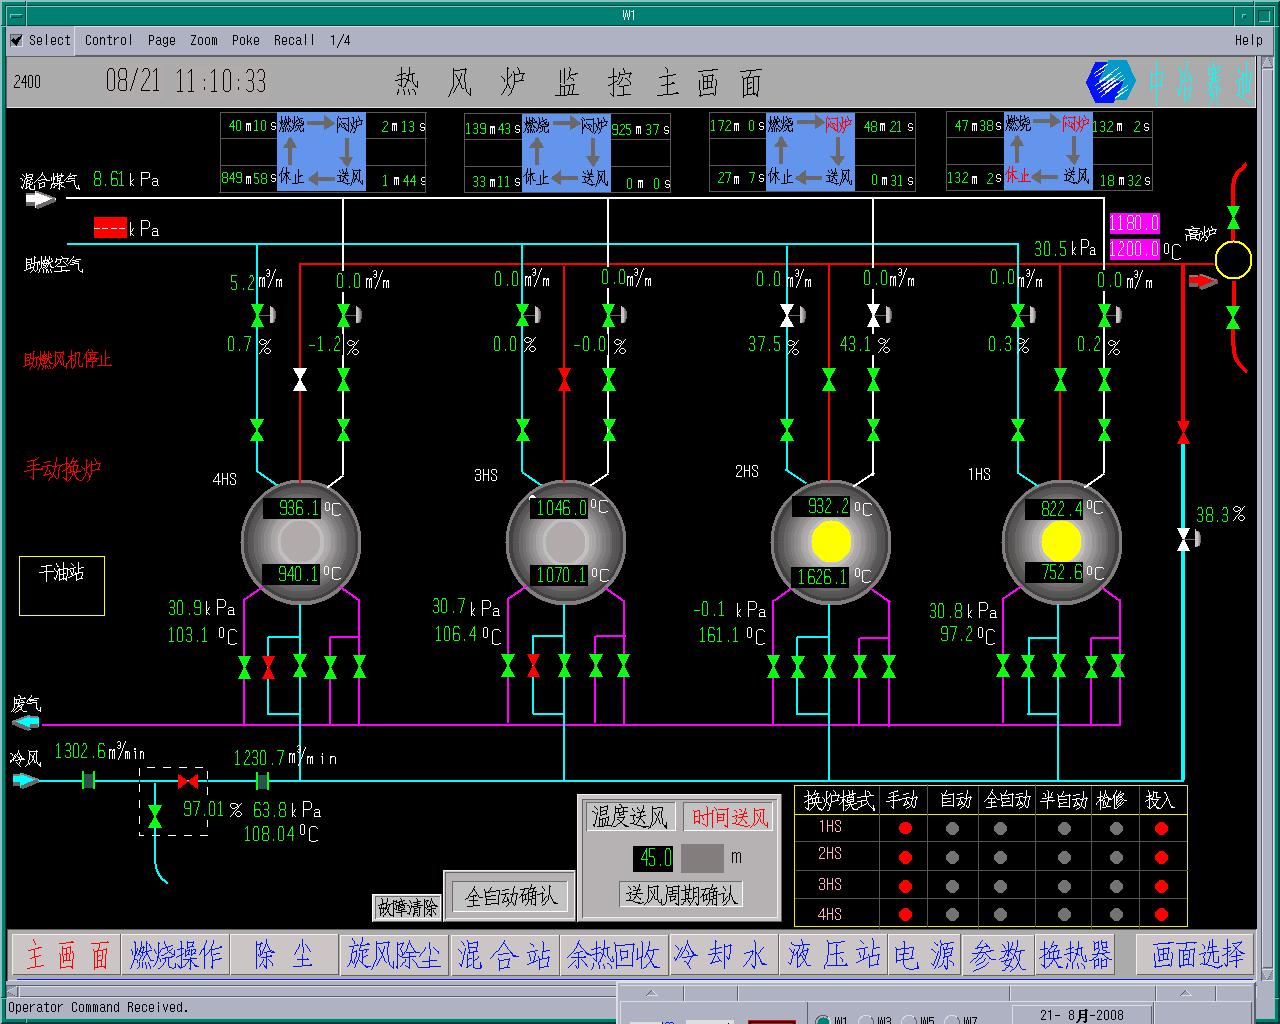
Task: Click green valve below the dashed box
Action: click(154, 816)
